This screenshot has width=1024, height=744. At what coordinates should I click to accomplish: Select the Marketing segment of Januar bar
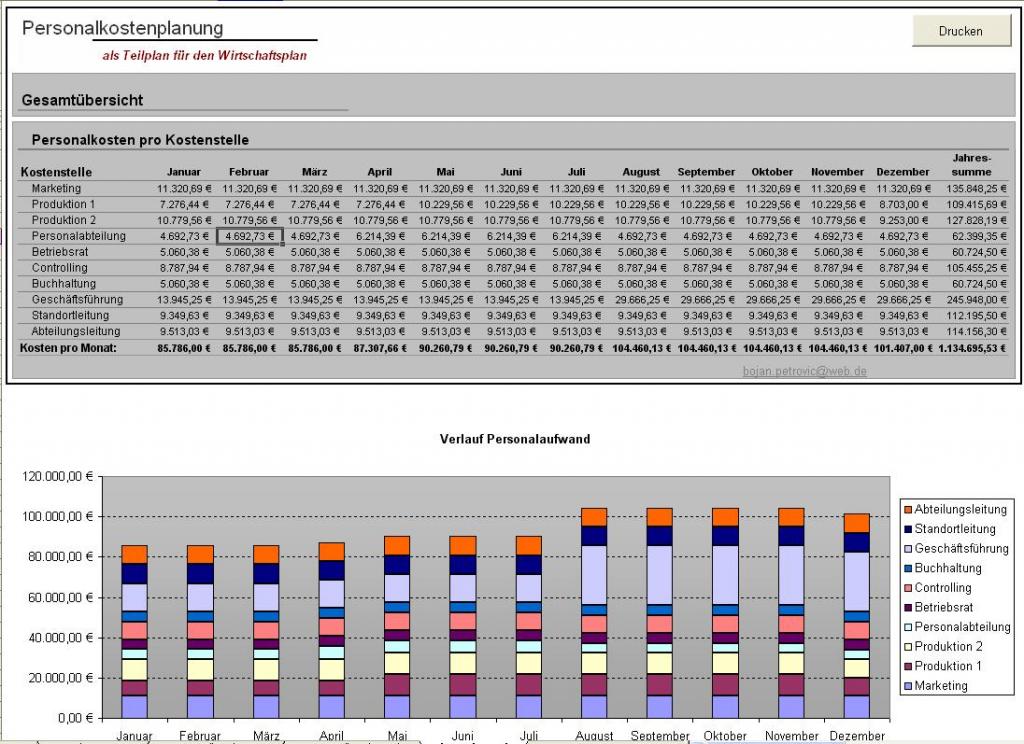(x=134, y=706)
